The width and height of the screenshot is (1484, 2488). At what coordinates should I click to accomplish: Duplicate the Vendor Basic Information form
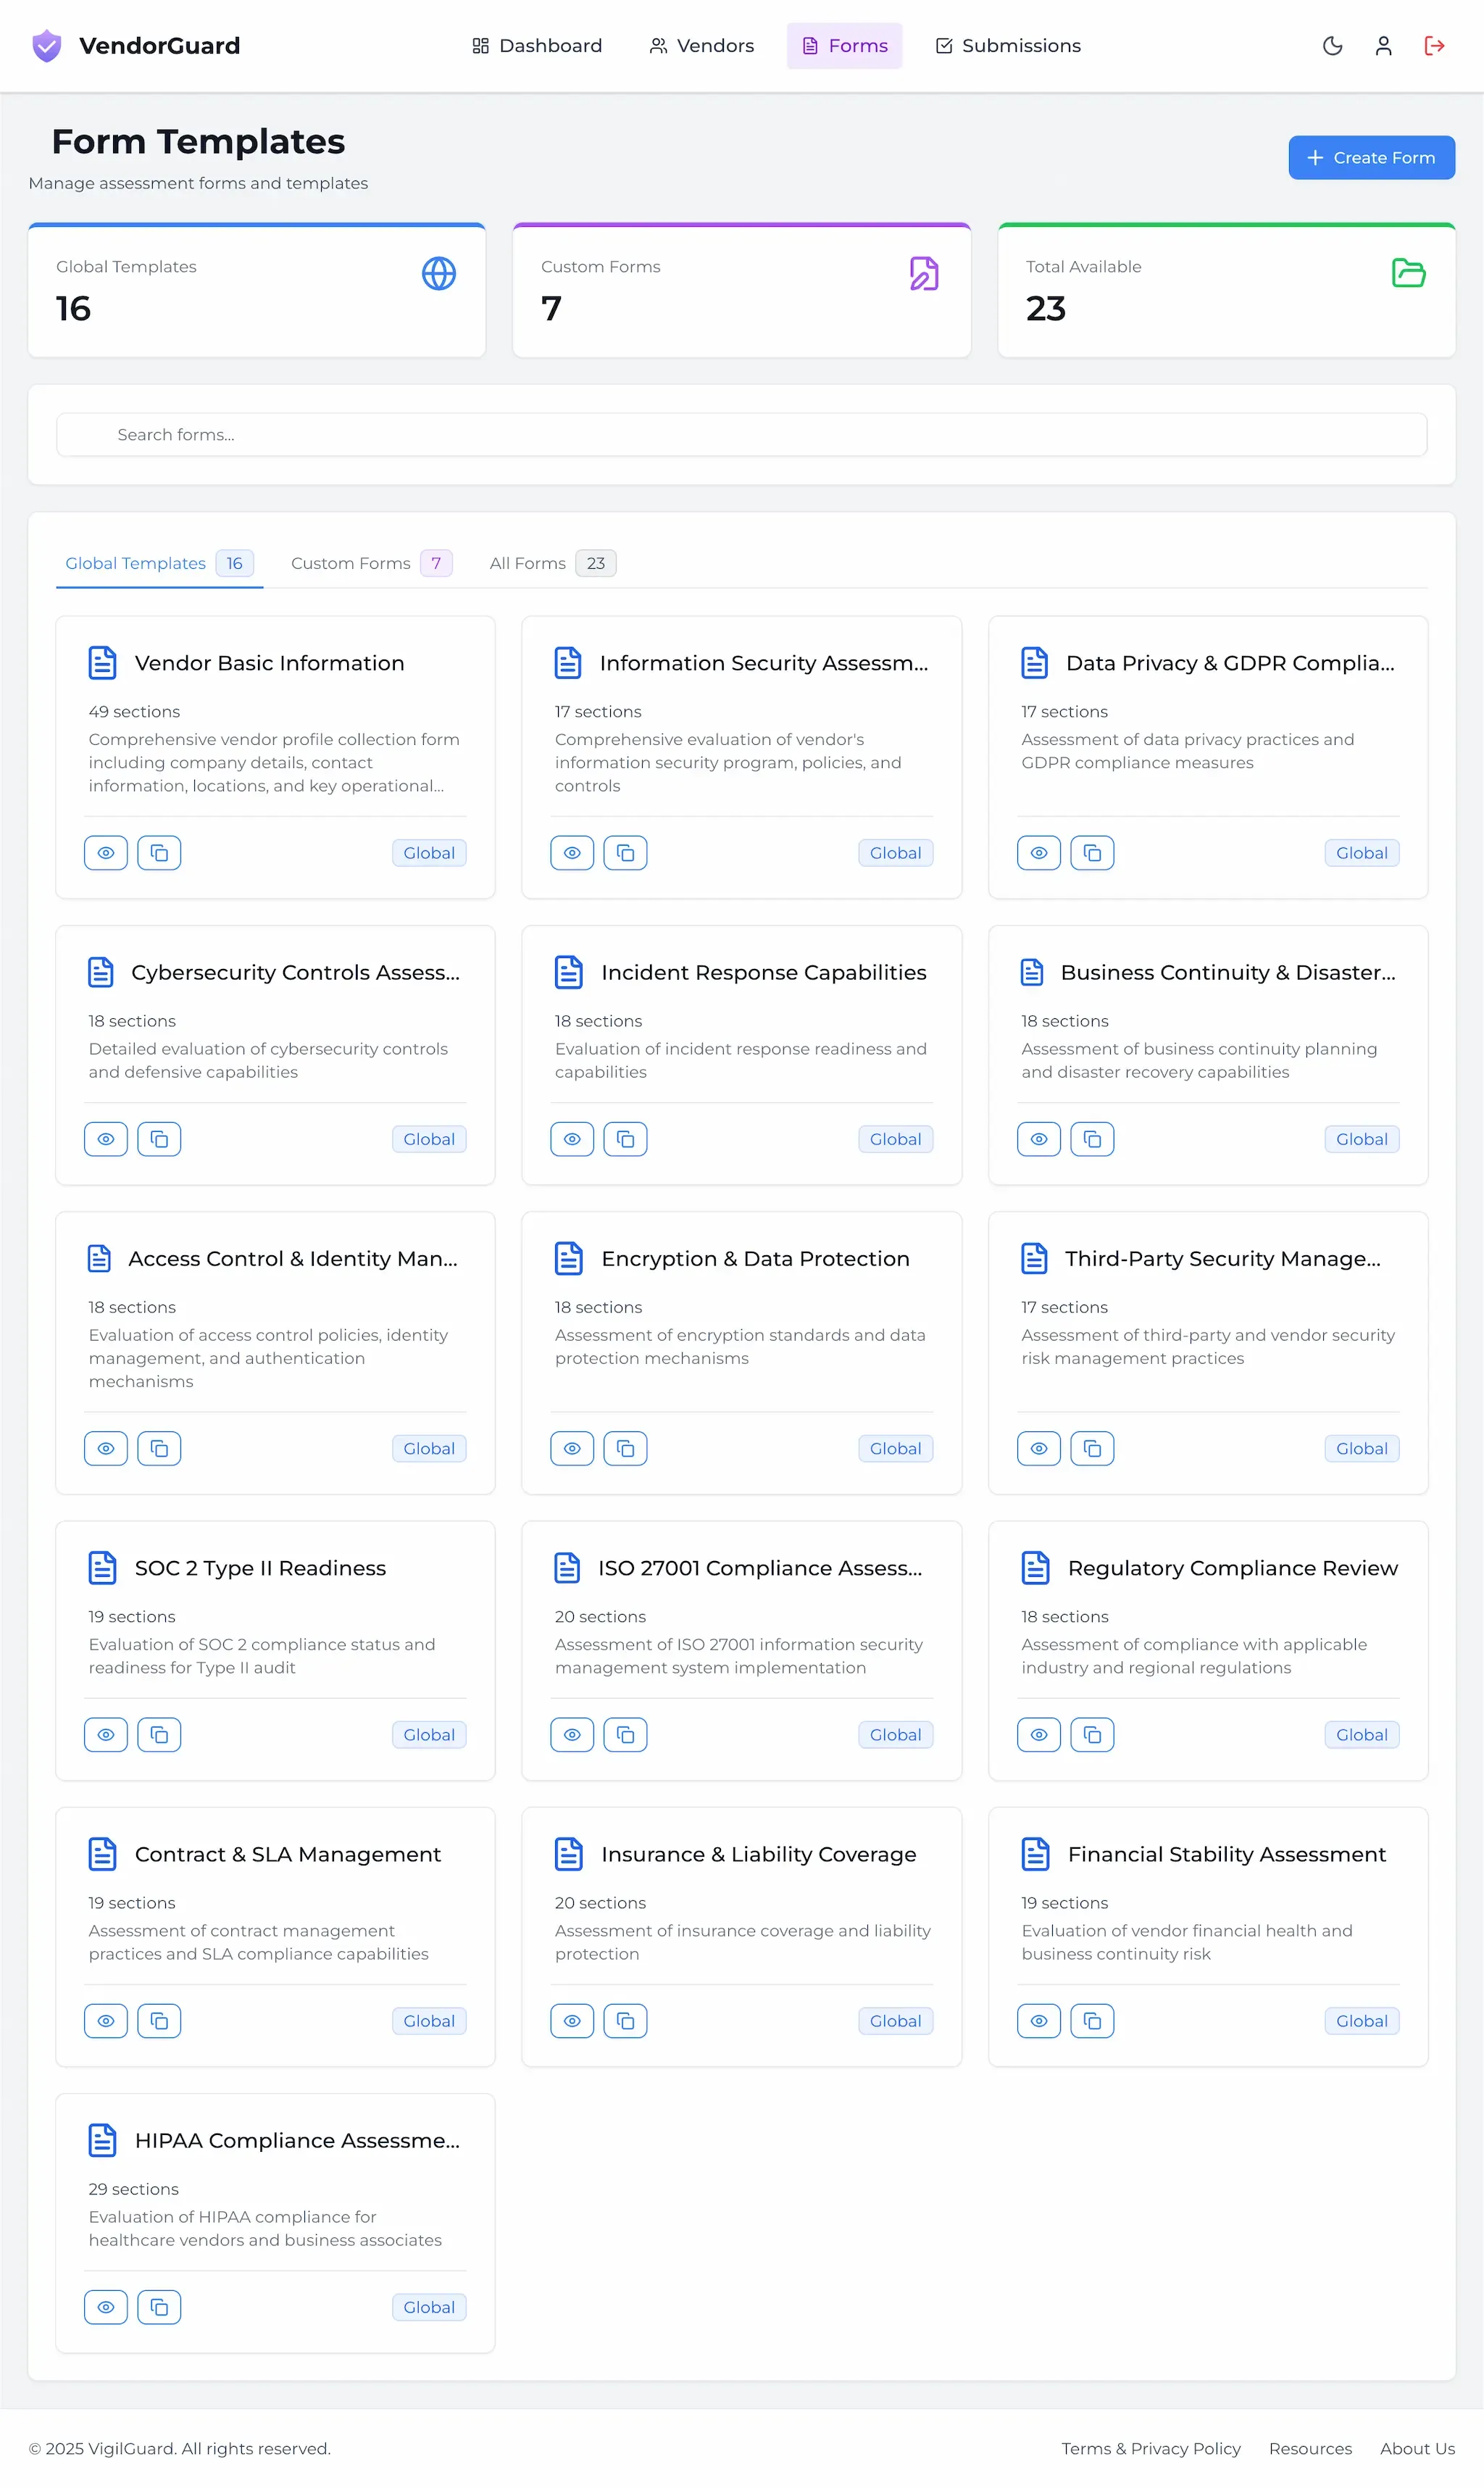coord(159,853)
